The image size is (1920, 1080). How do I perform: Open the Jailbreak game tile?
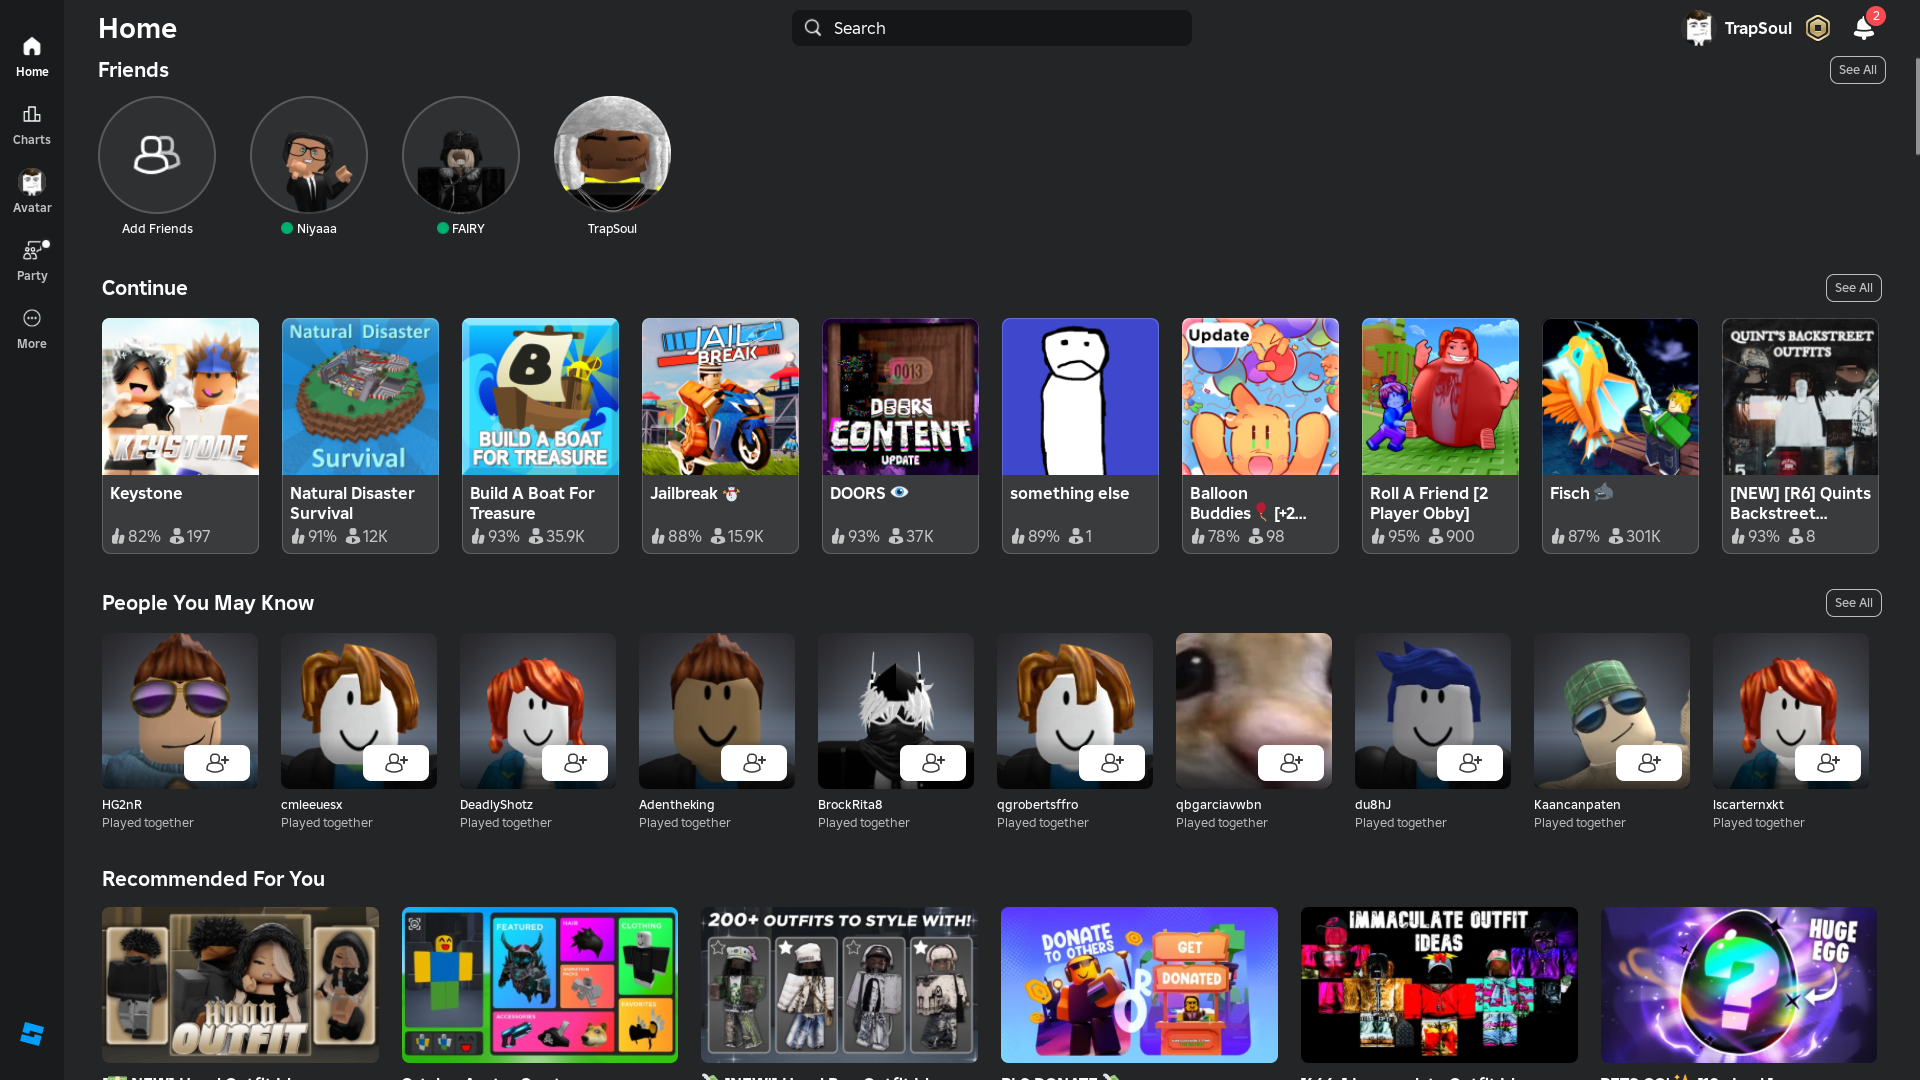tap(720, 436)
